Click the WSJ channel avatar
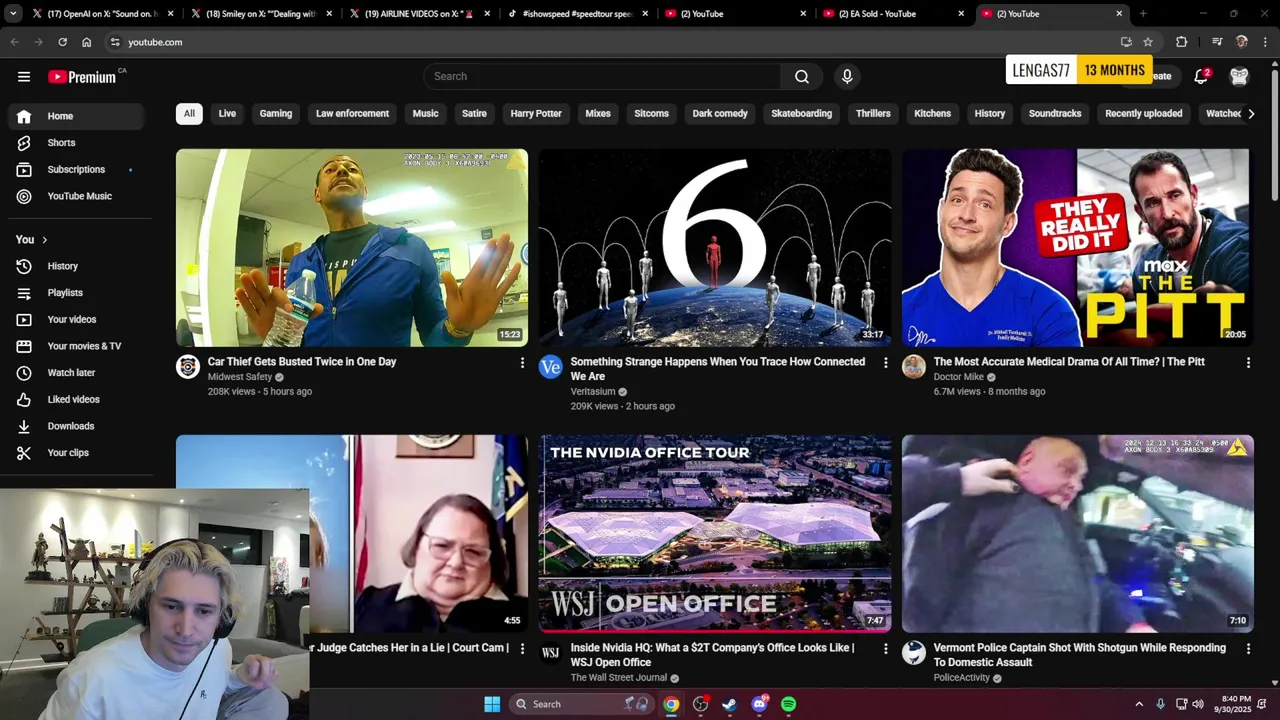Viewport: 1280px width, 720px height. coord(551,653)
